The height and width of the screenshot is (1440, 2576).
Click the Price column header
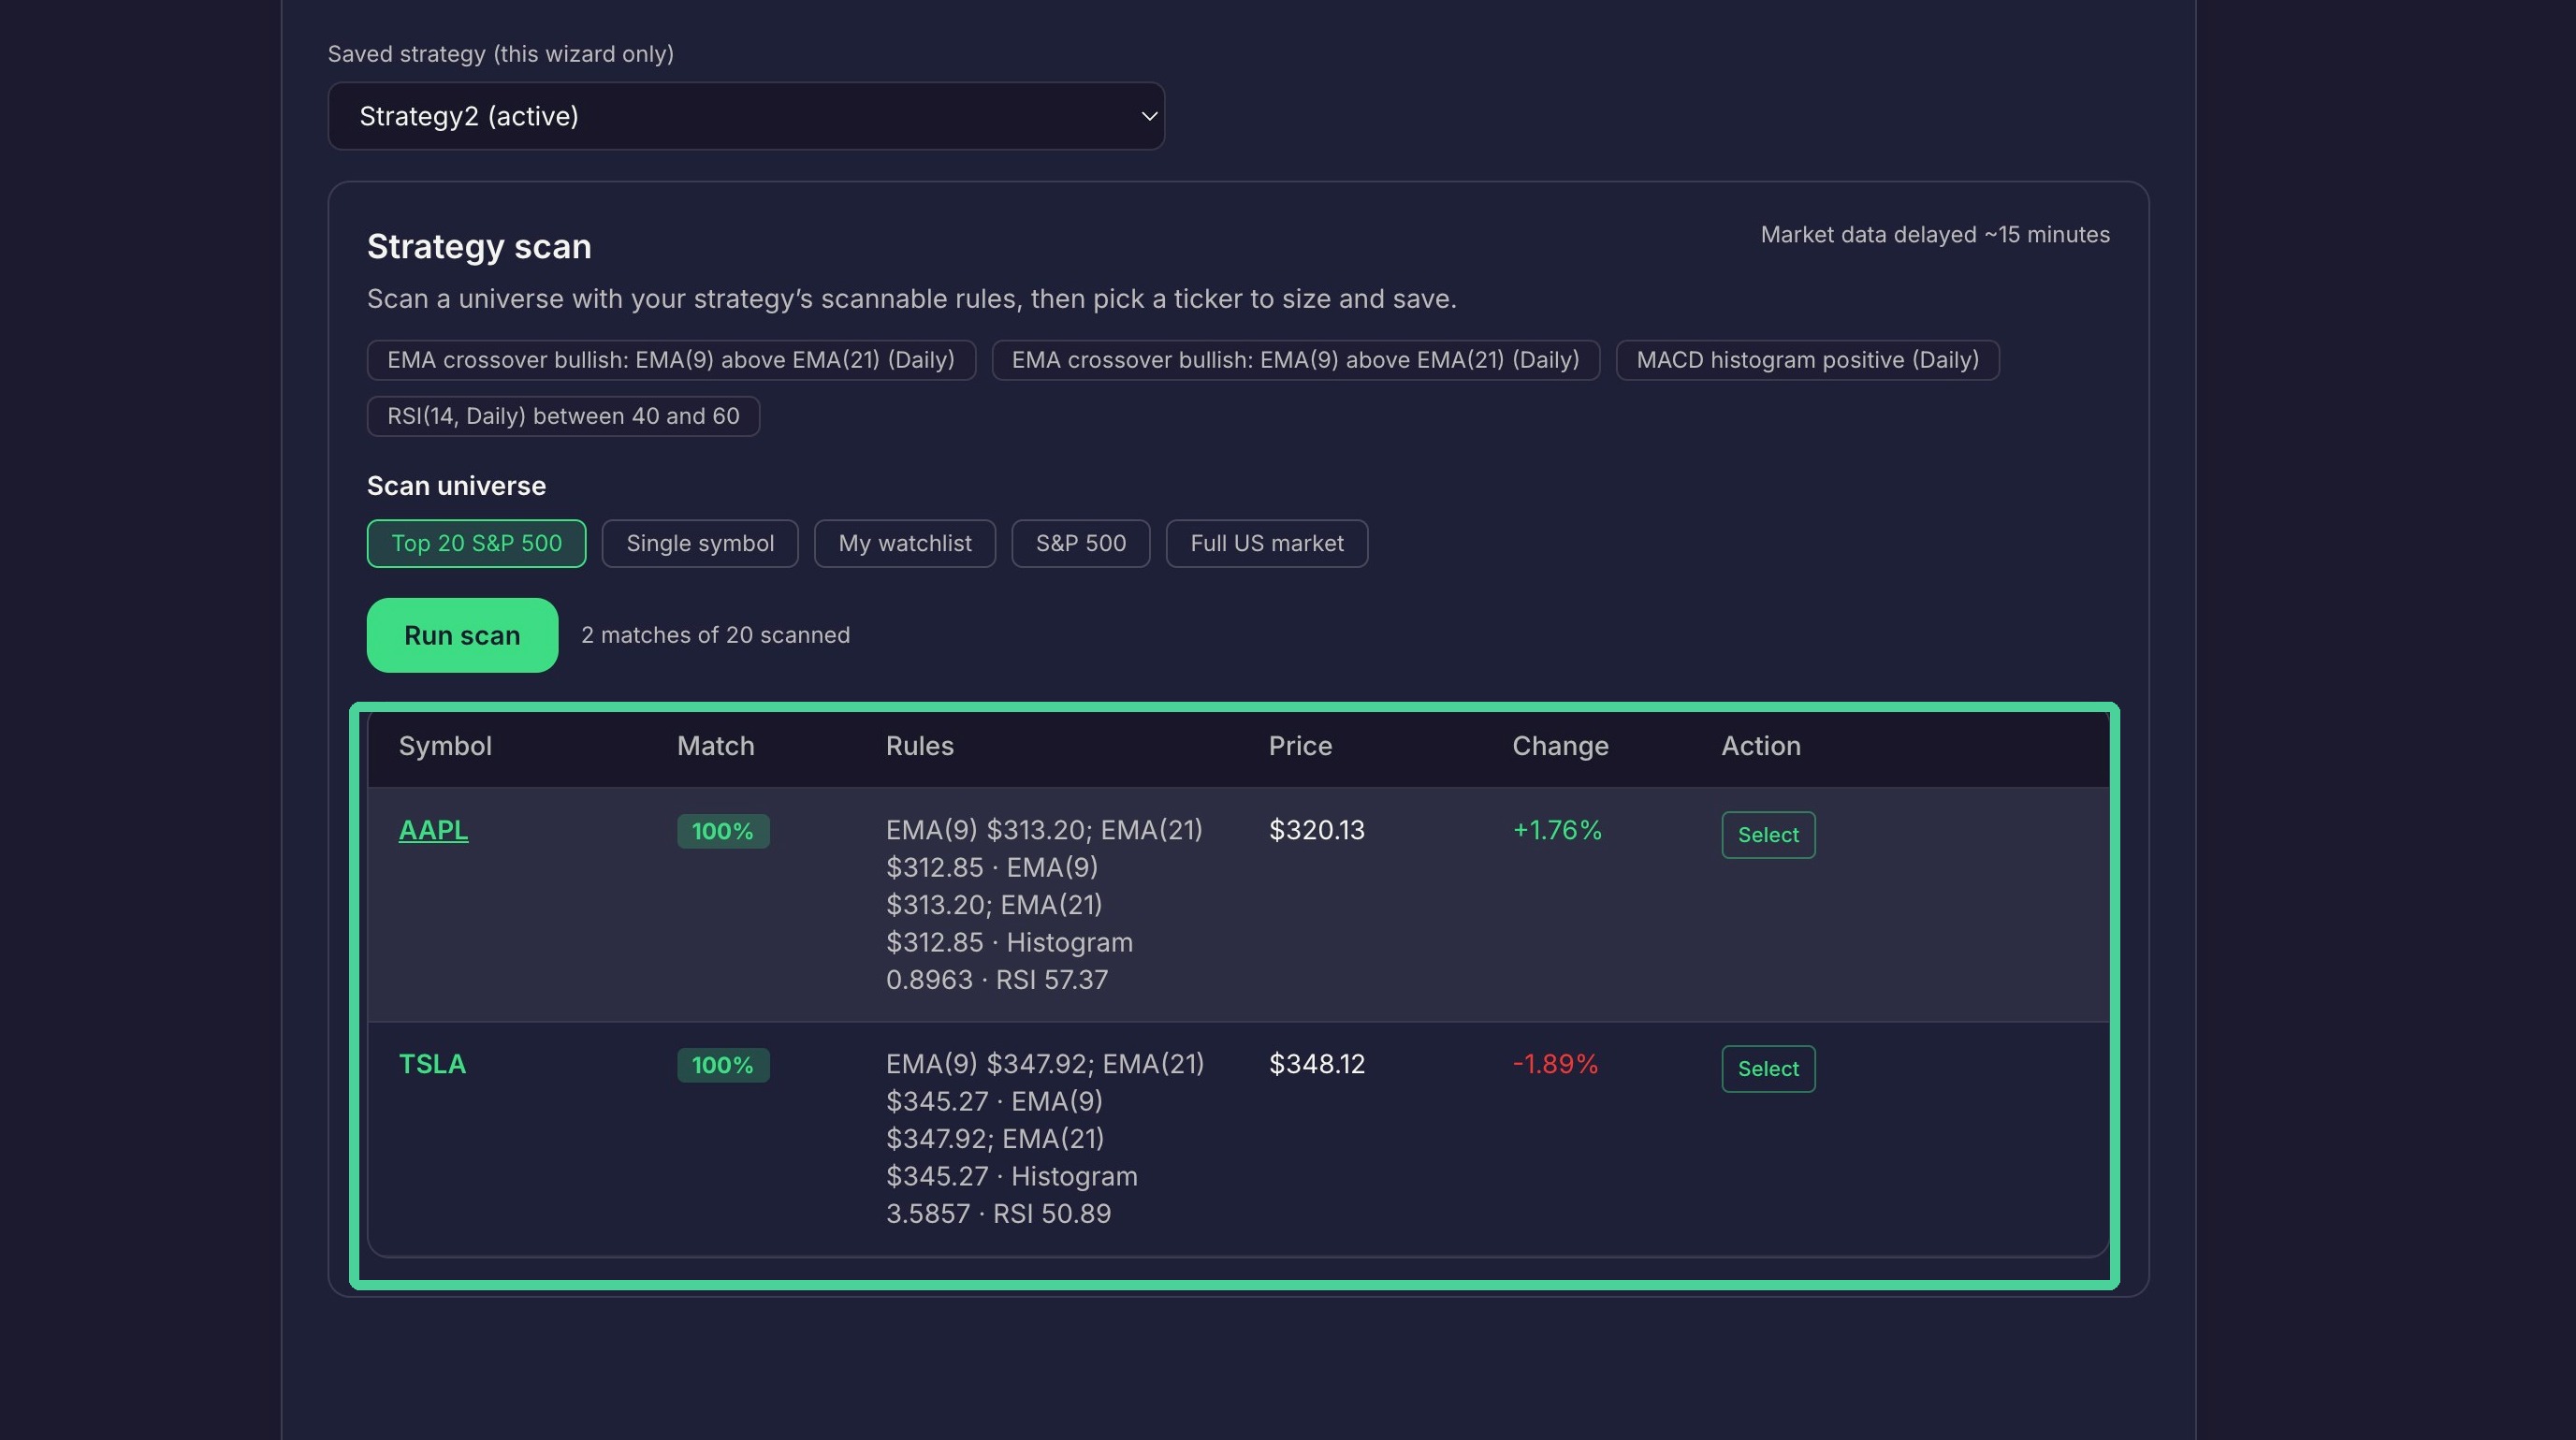point(1300,746)
